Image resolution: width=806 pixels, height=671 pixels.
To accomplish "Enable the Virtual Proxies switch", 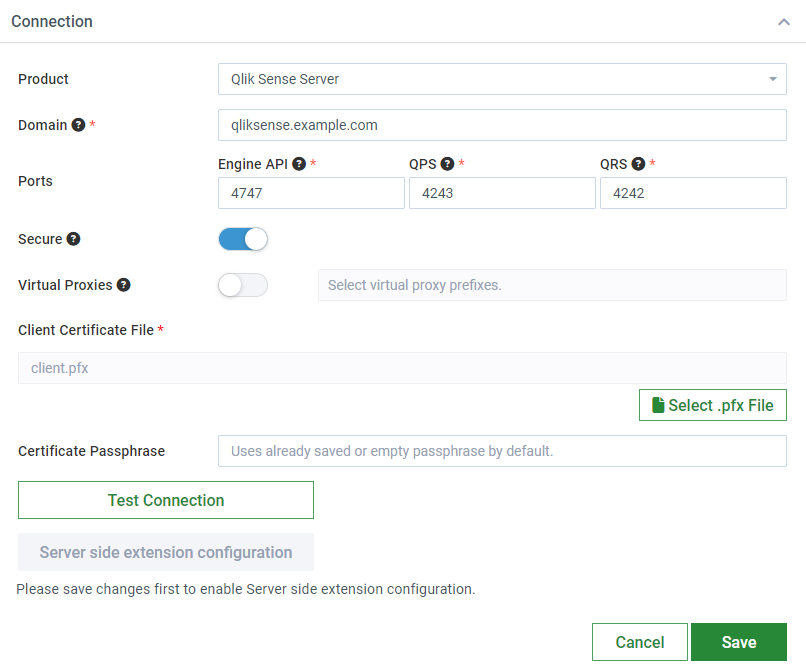I will (243, 285).
